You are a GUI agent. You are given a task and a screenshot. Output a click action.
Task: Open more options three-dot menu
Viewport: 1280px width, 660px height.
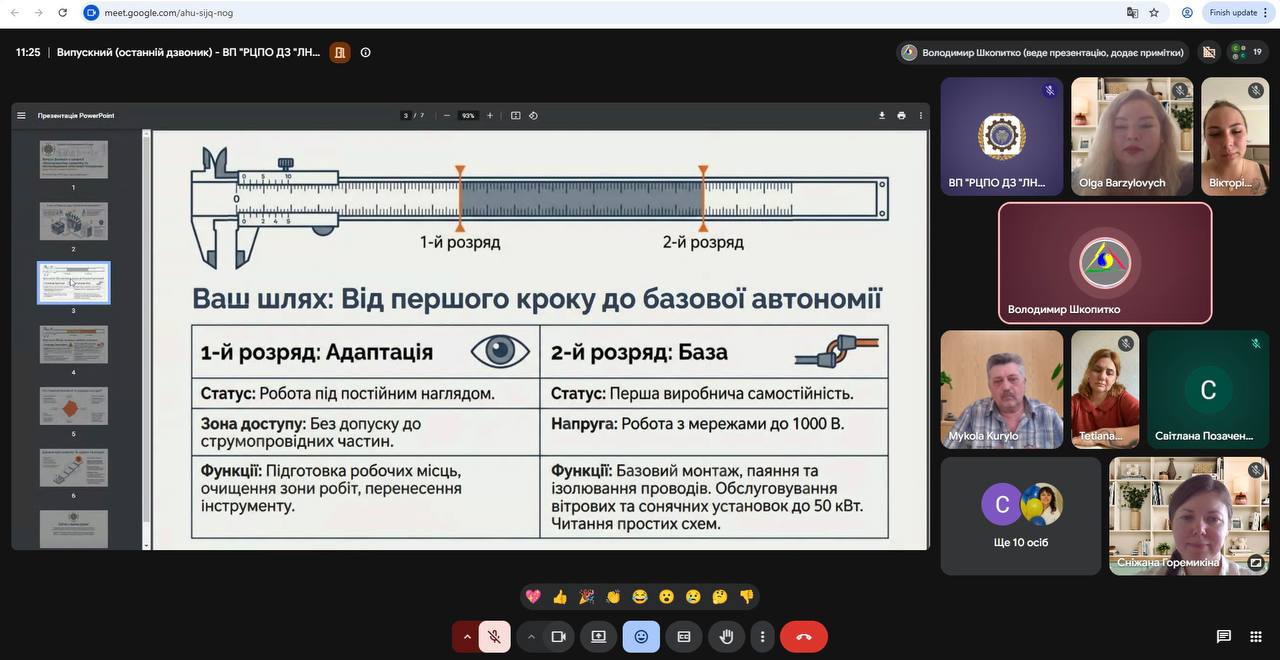coord(763,636)
